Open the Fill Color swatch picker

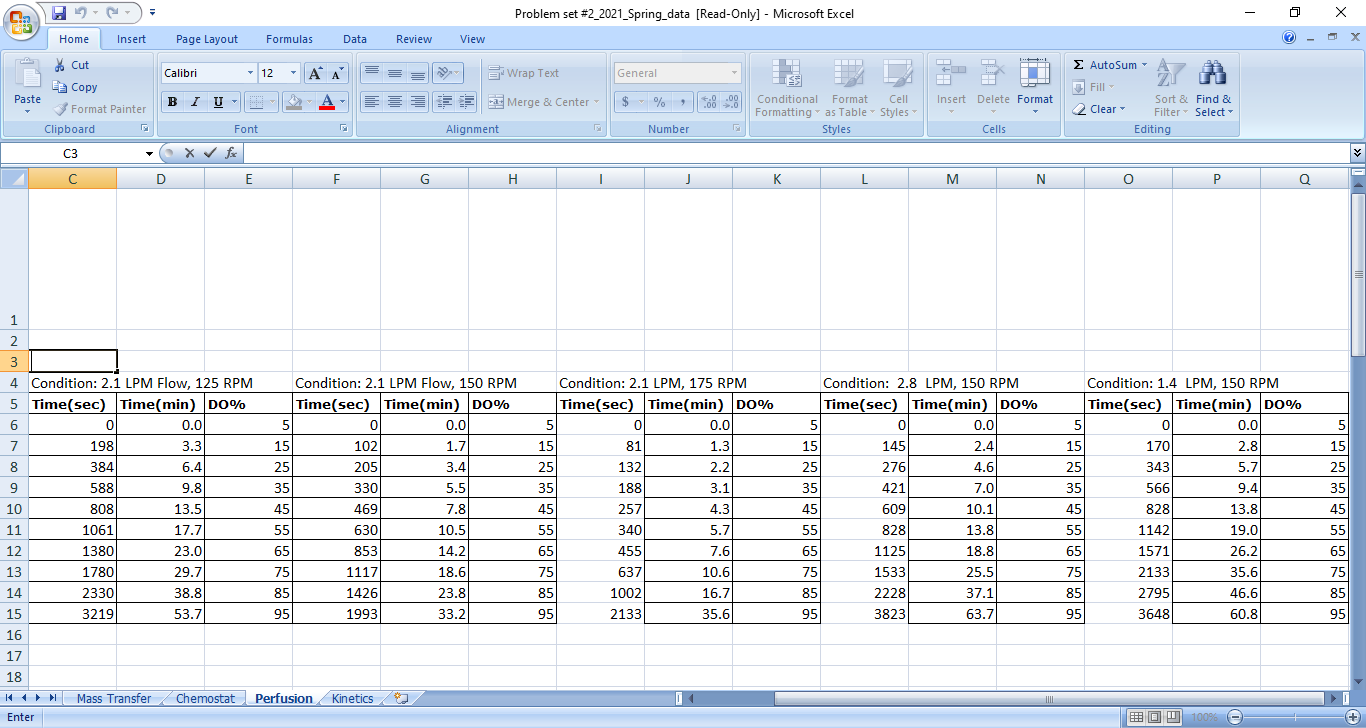[304, 103]
